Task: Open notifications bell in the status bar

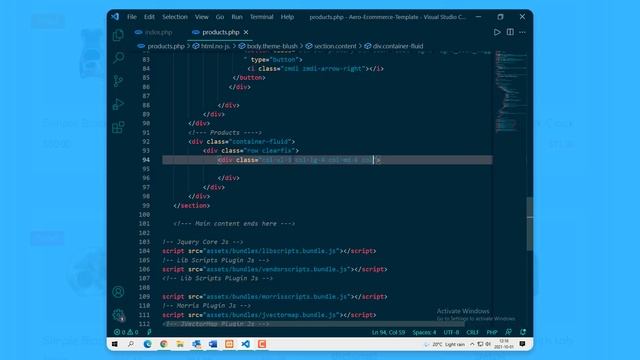Action: pos(523,332)
